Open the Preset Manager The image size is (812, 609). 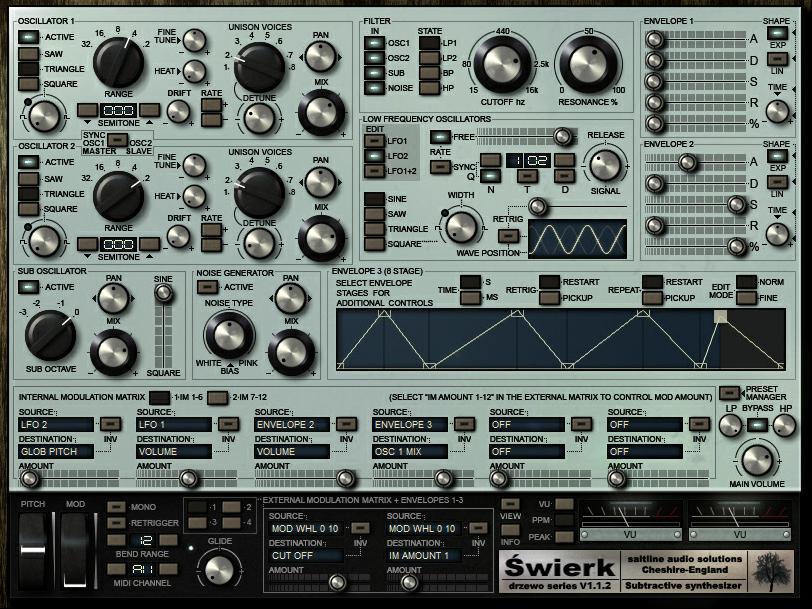click(x=726, y=393)
